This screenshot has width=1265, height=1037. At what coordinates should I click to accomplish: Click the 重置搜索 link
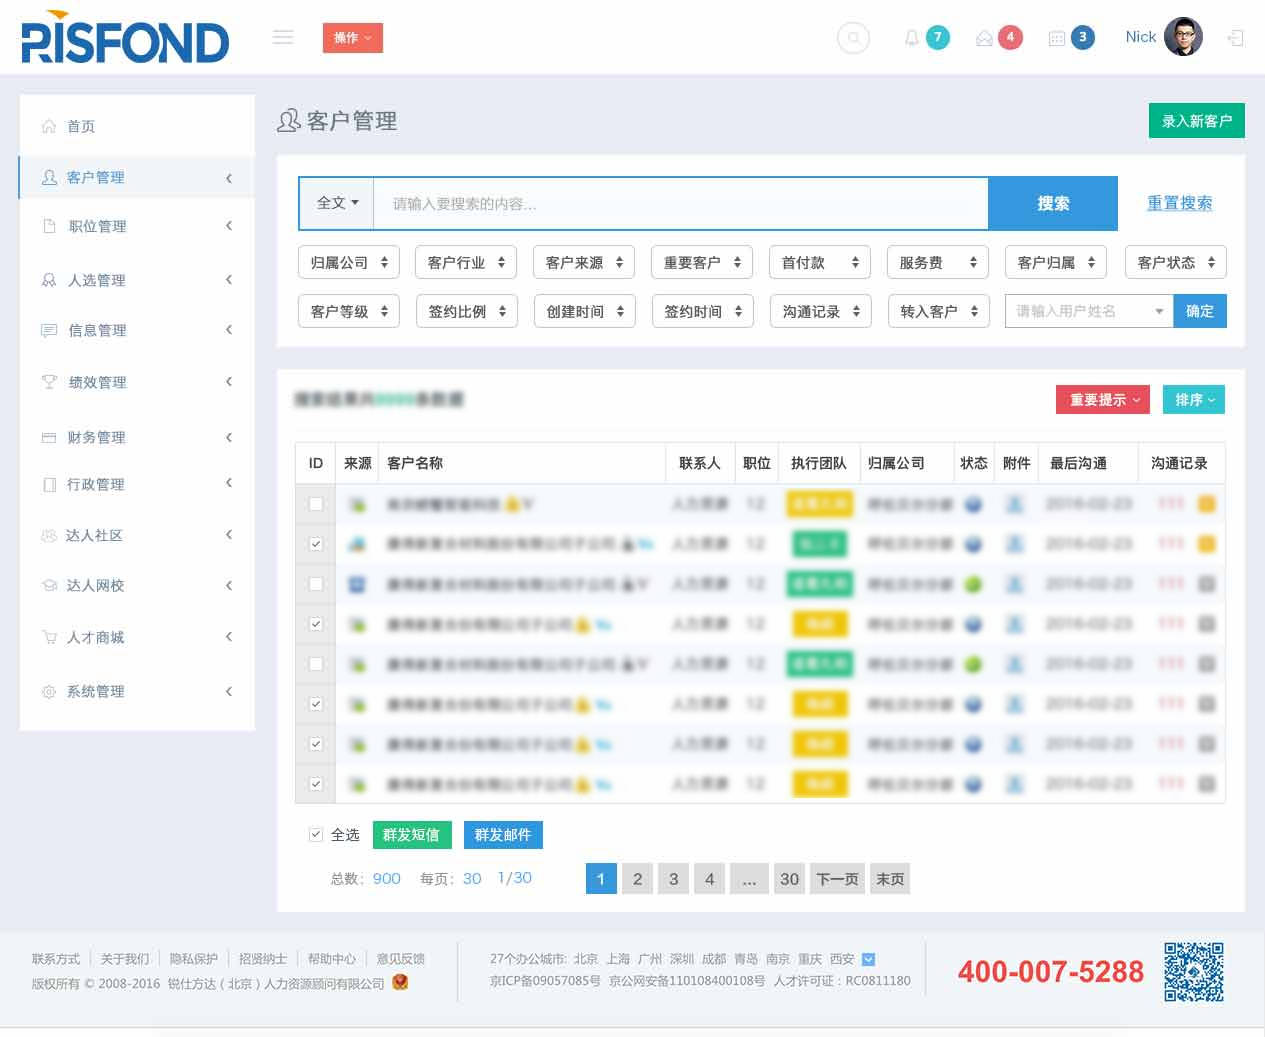coord(1179,203)
